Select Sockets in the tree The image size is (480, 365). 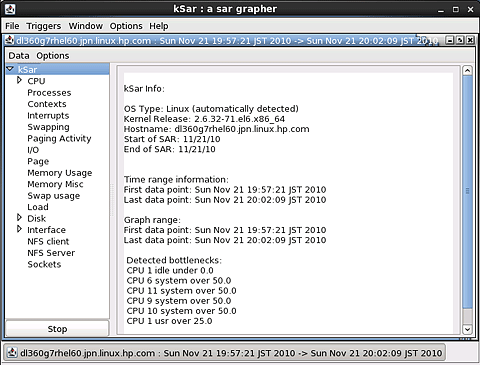tap(44, 264)
